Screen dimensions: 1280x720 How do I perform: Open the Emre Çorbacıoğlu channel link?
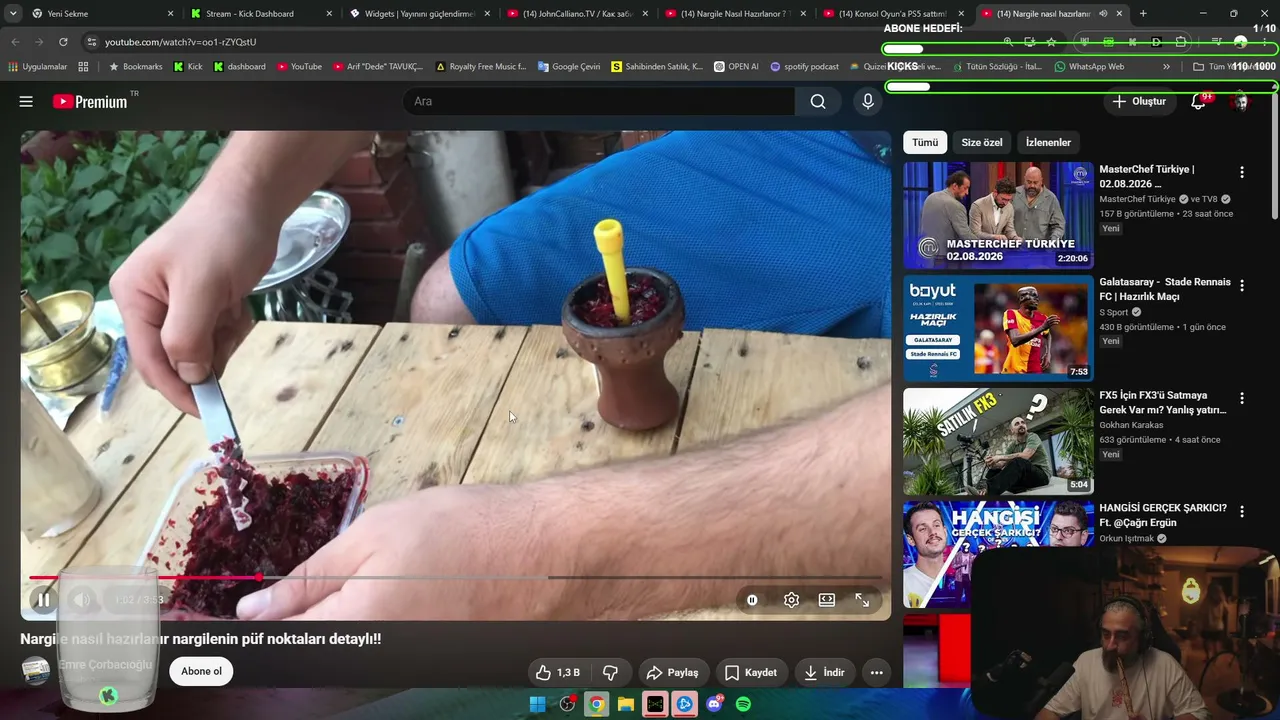click(105, 664)
